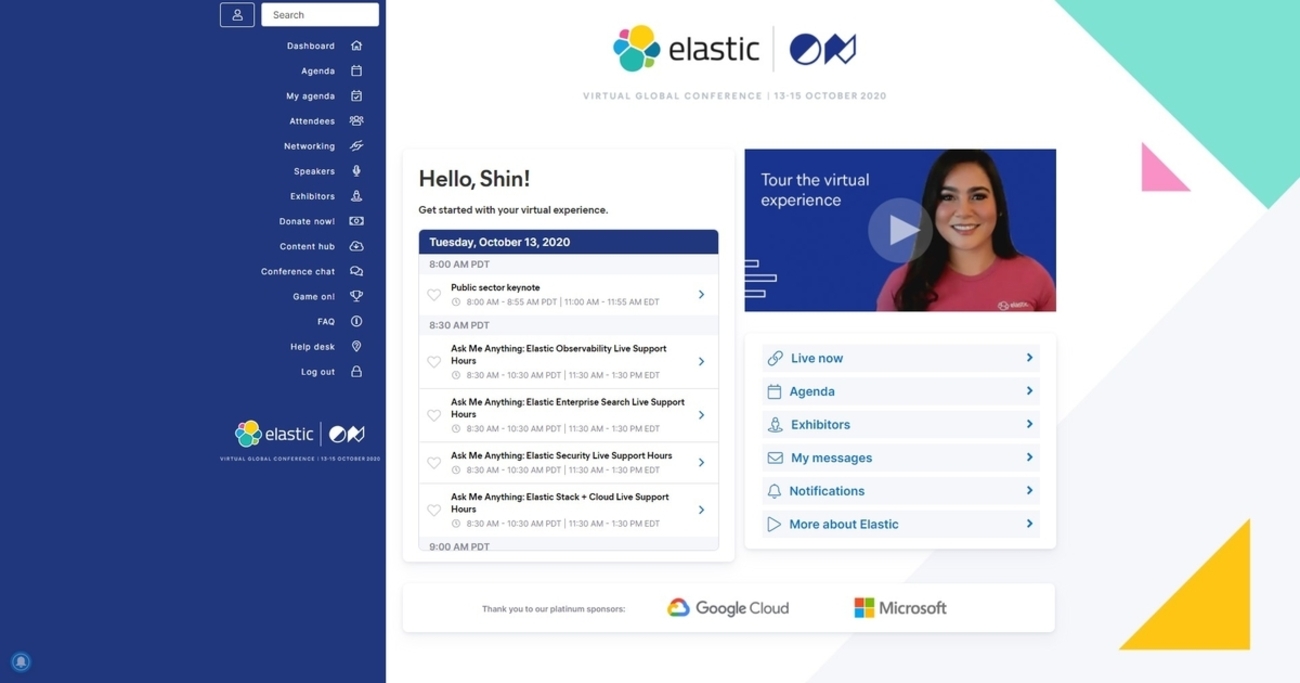
Task: Click the Donate now money icon
Action: click(x=356, y=221)
